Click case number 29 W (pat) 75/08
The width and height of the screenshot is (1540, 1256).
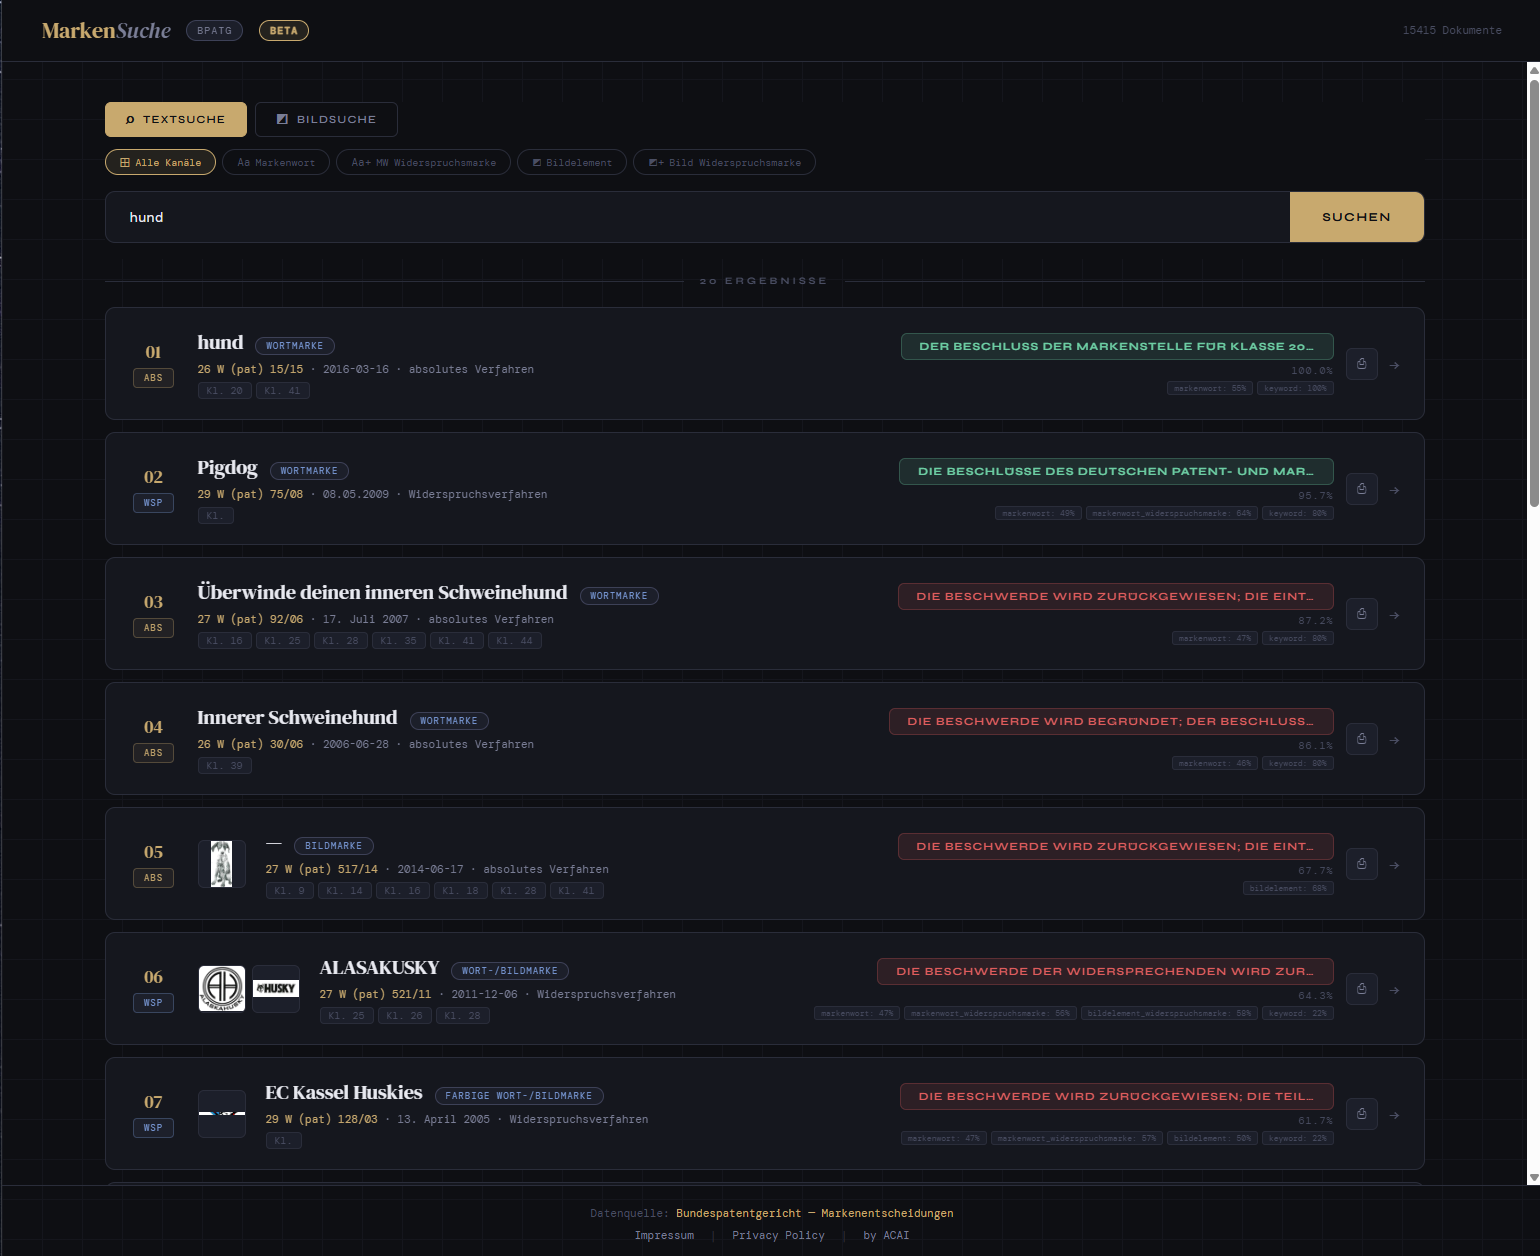[250, 494]
